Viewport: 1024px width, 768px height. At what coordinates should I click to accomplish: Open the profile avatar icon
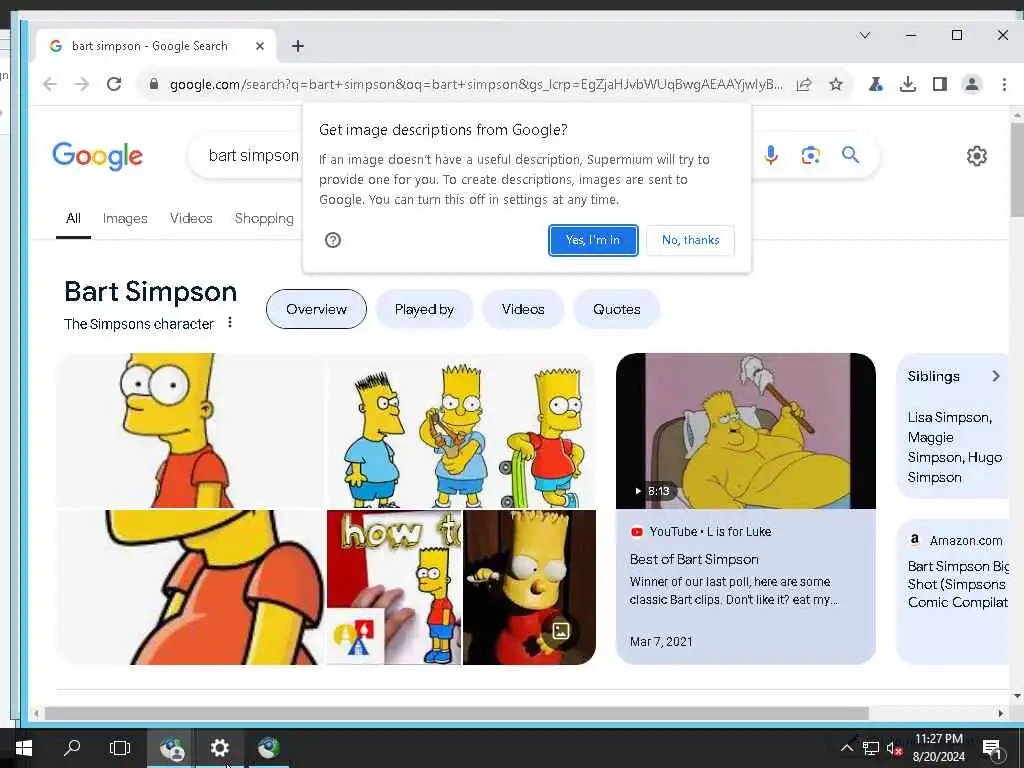[972, 84]
